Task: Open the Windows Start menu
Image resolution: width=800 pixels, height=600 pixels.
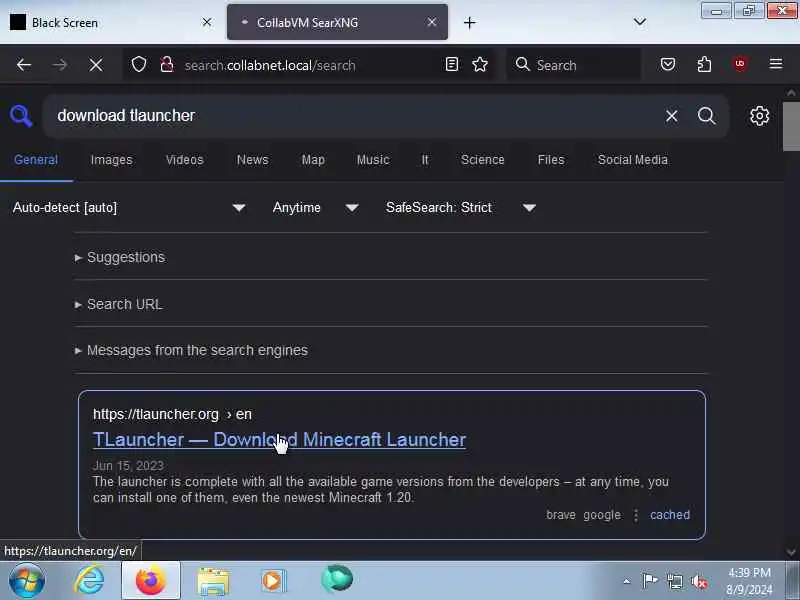Action: coord(27,581)
